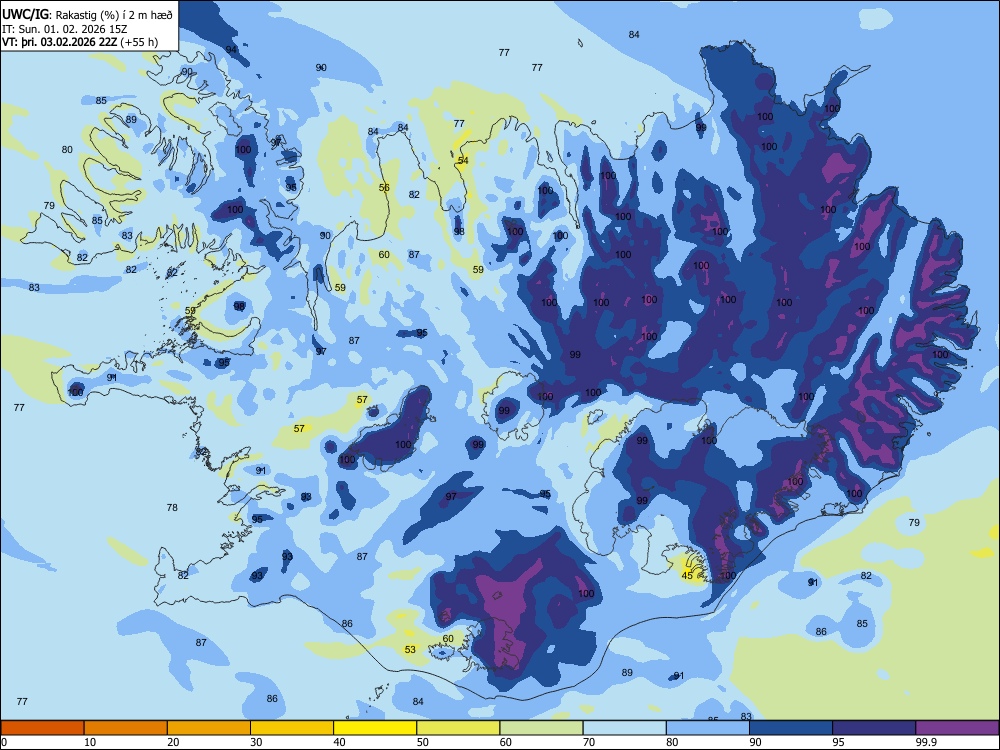Click the '56' humidity value on the map
Image resolution: width=1000 pixels, height=750 pixels.
point(384,188)
